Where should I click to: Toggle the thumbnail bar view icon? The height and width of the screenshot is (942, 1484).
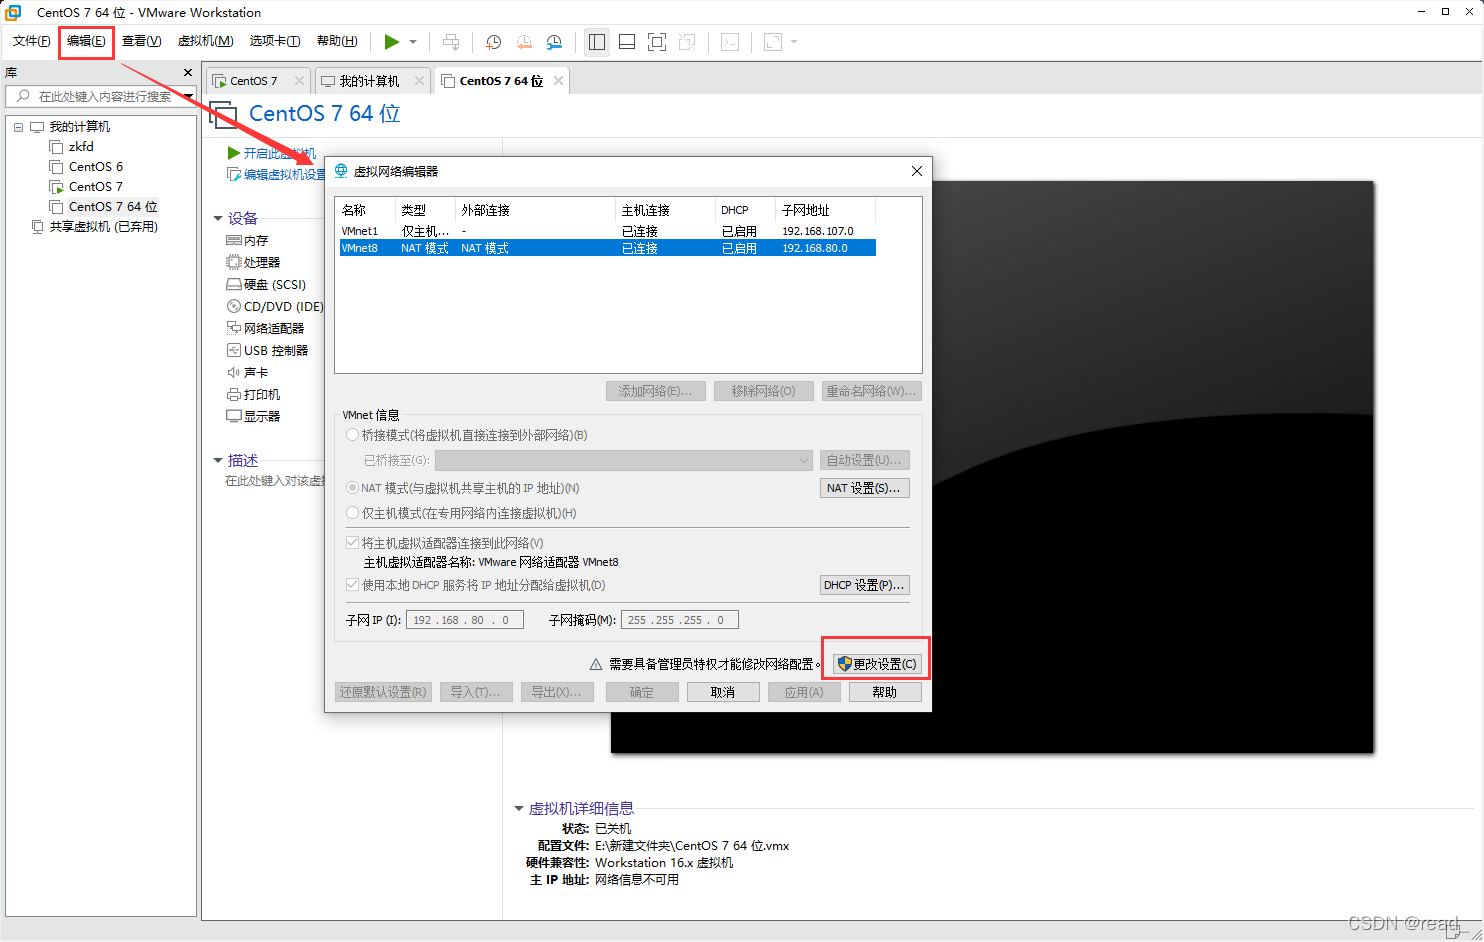coord(627,42)
